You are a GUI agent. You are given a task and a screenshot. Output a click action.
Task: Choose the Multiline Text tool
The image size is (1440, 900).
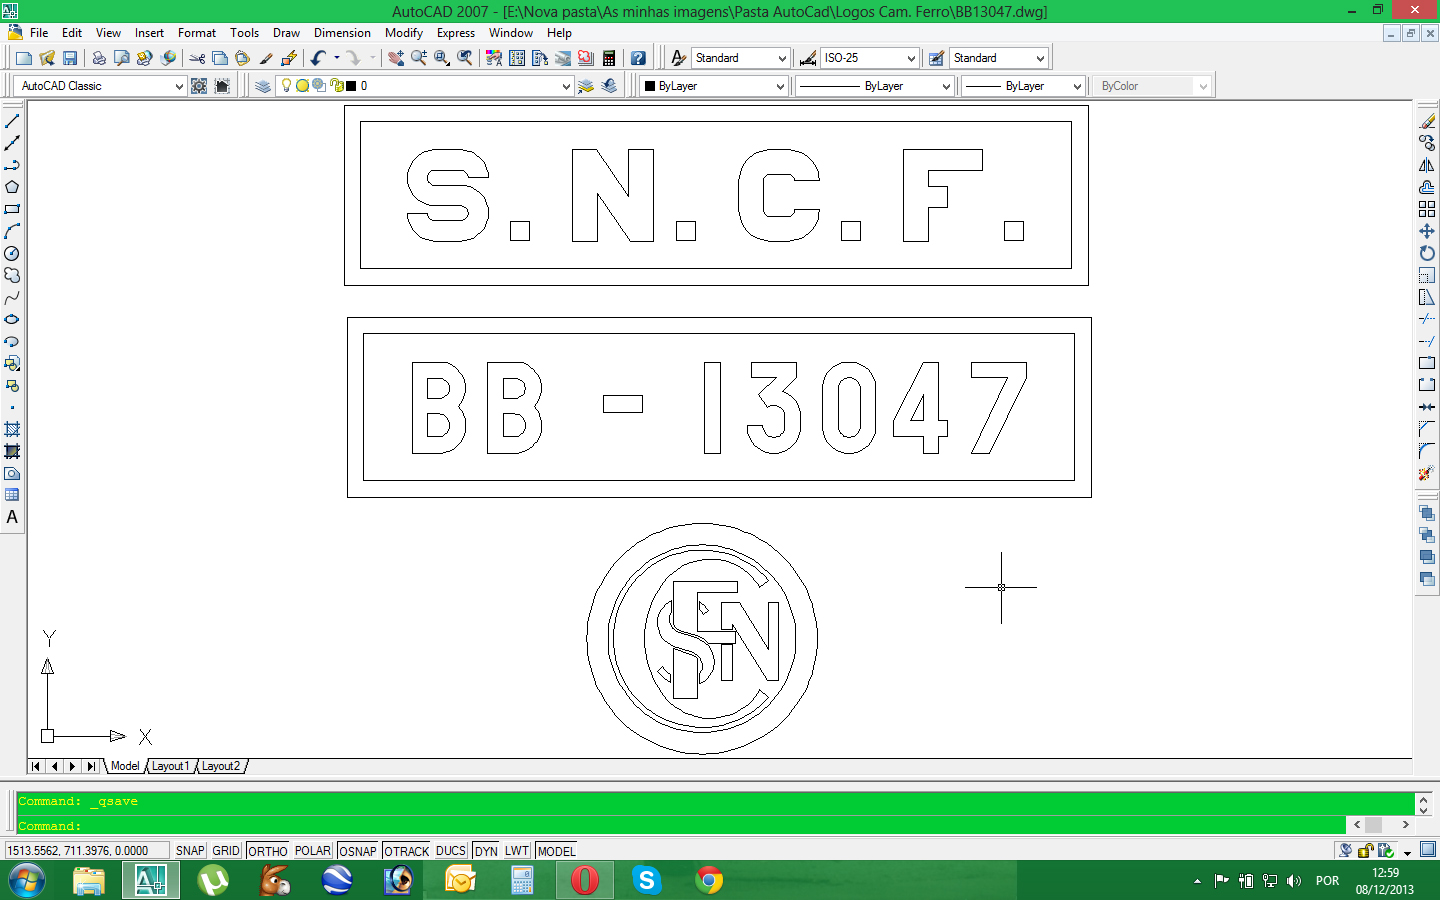click(12, 517)
